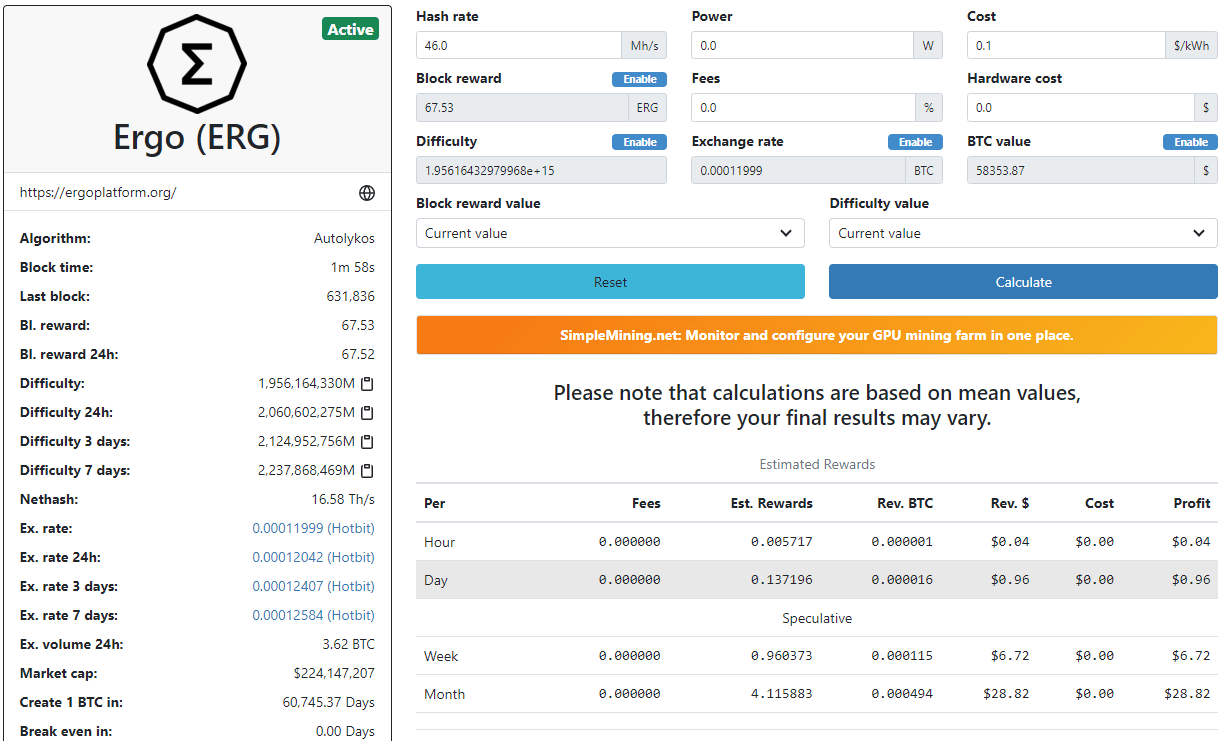Click the Mh/s unit label of Hash rate
Viewport: 1231px width, 741px height.
tap(644, 45)
